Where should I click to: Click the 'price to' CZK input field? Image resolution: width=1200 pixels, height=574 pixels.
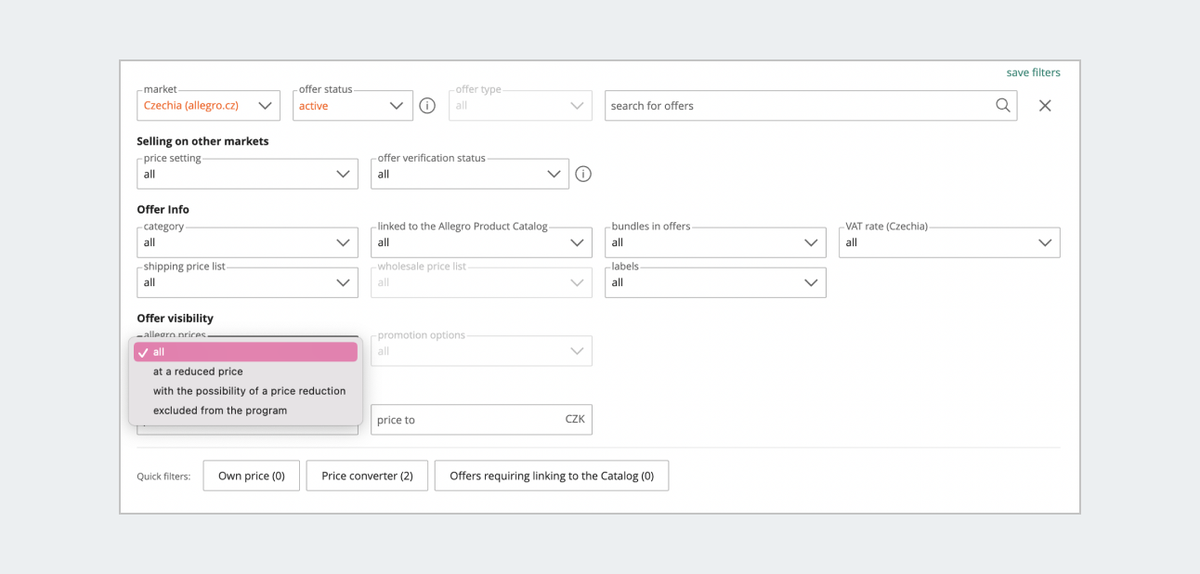[x=481, y=420]
